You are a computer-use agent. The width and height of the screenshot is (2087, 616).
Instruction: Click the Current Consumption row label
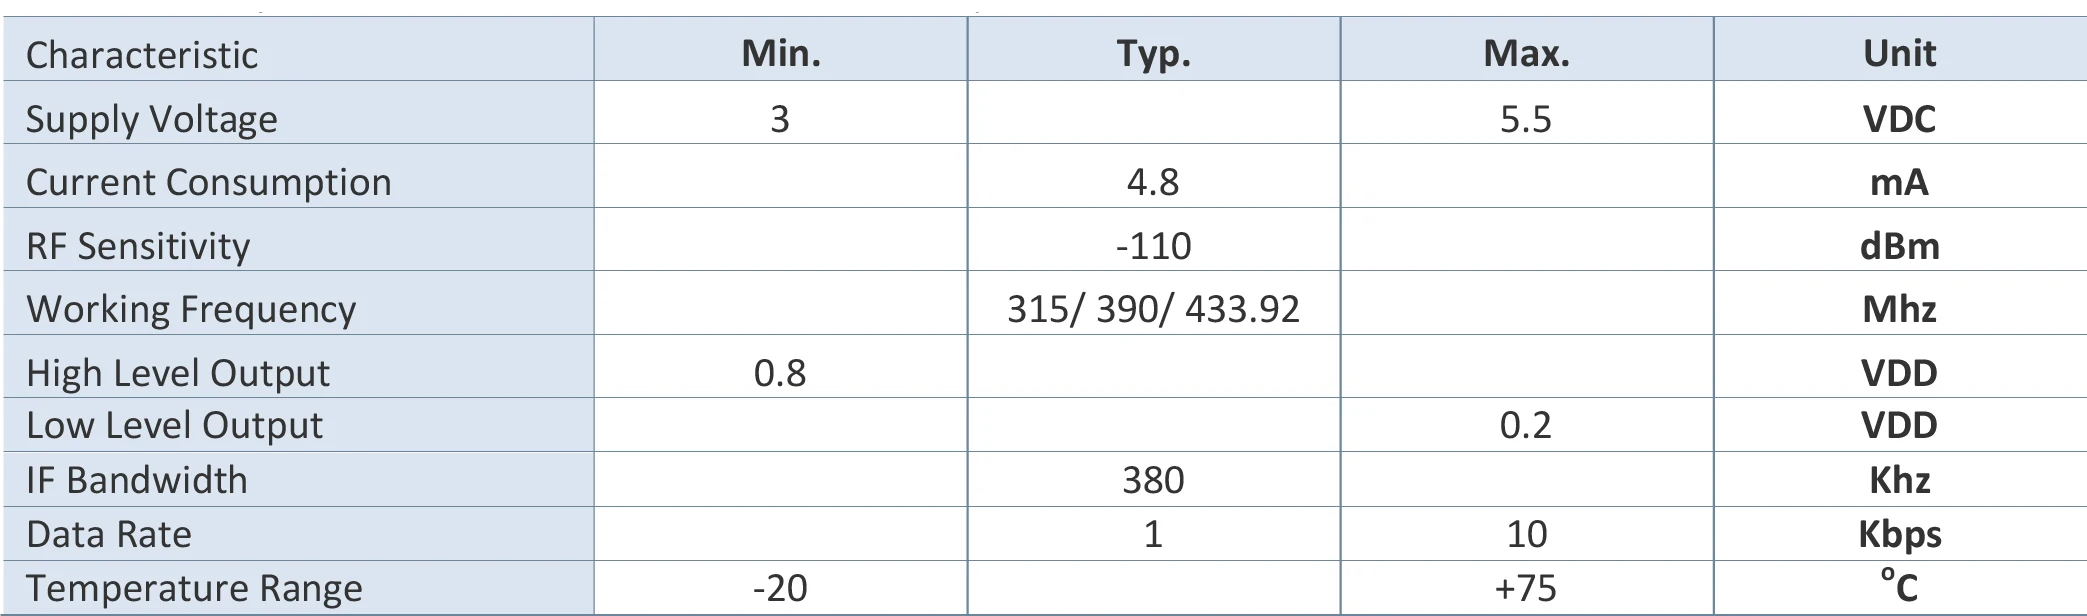click(x=208, y=182)
